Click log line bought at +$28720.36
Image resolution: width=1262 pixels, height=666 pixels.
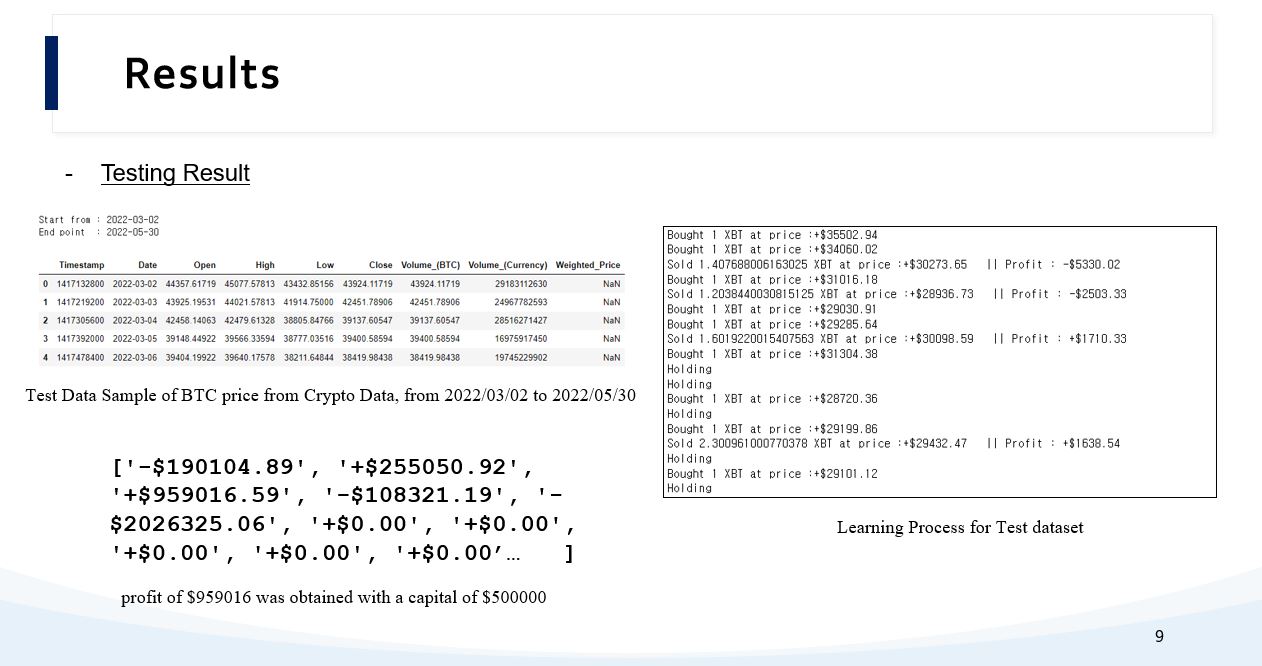coord(773,399)
